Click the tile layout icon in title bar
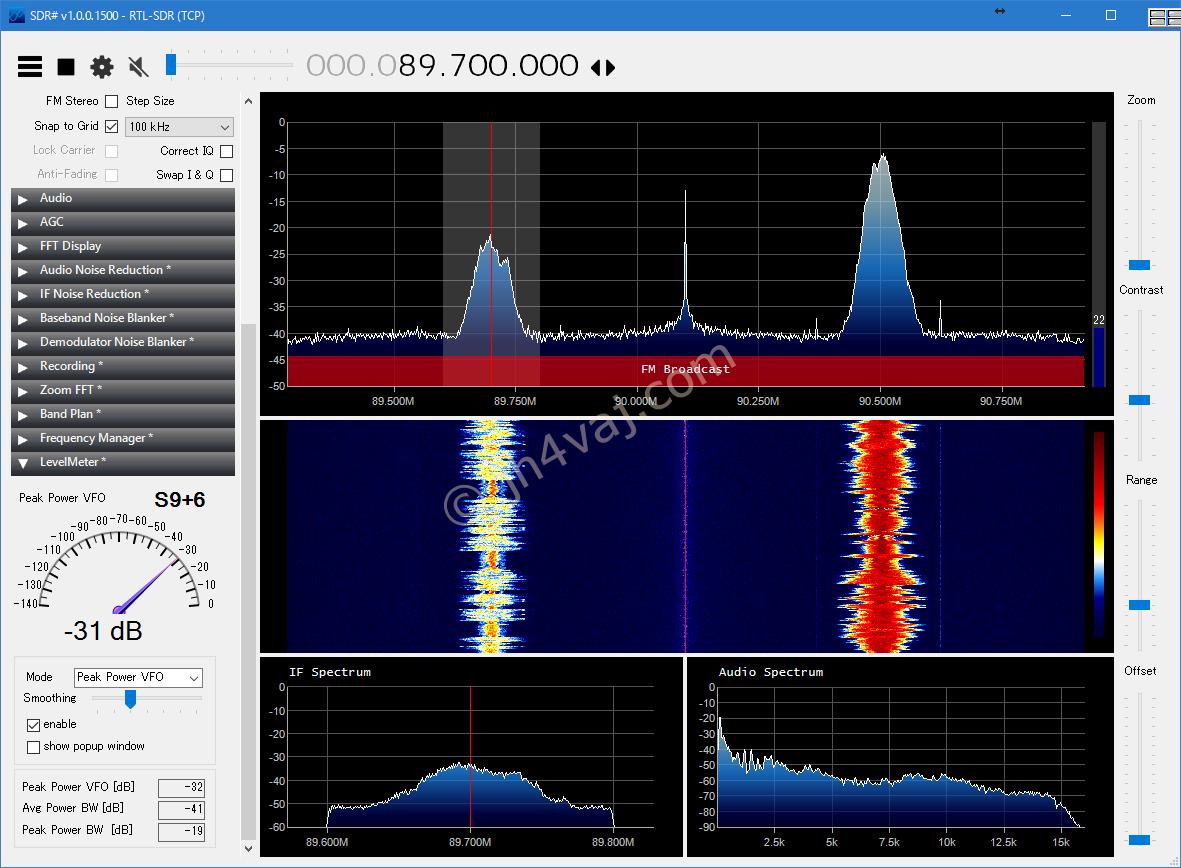Screen dimensions: 1181x868 [1164, 17]
